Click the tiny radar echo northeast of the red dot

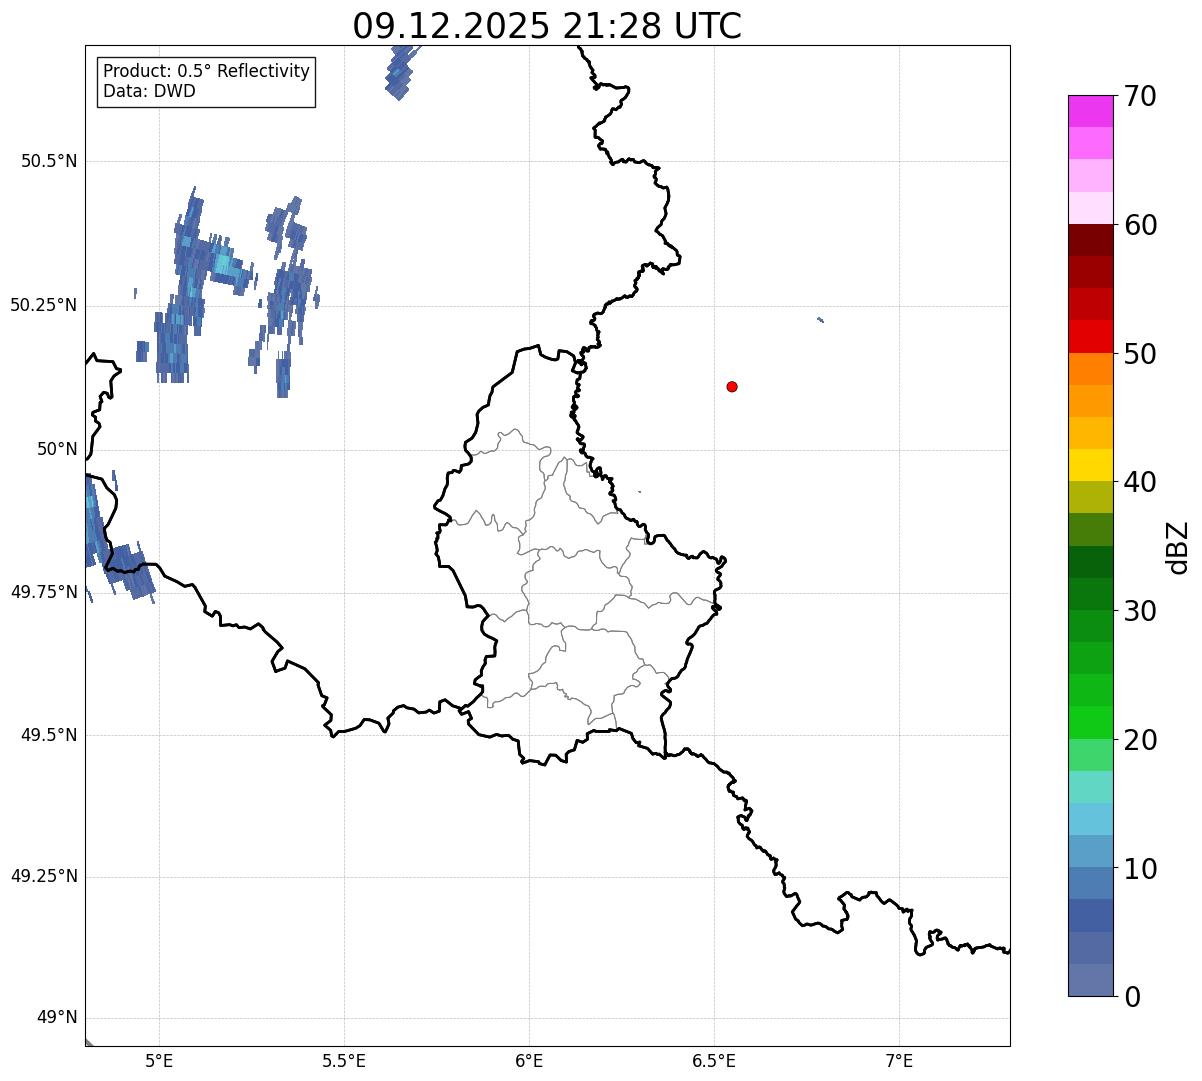(x=820, y=320)
